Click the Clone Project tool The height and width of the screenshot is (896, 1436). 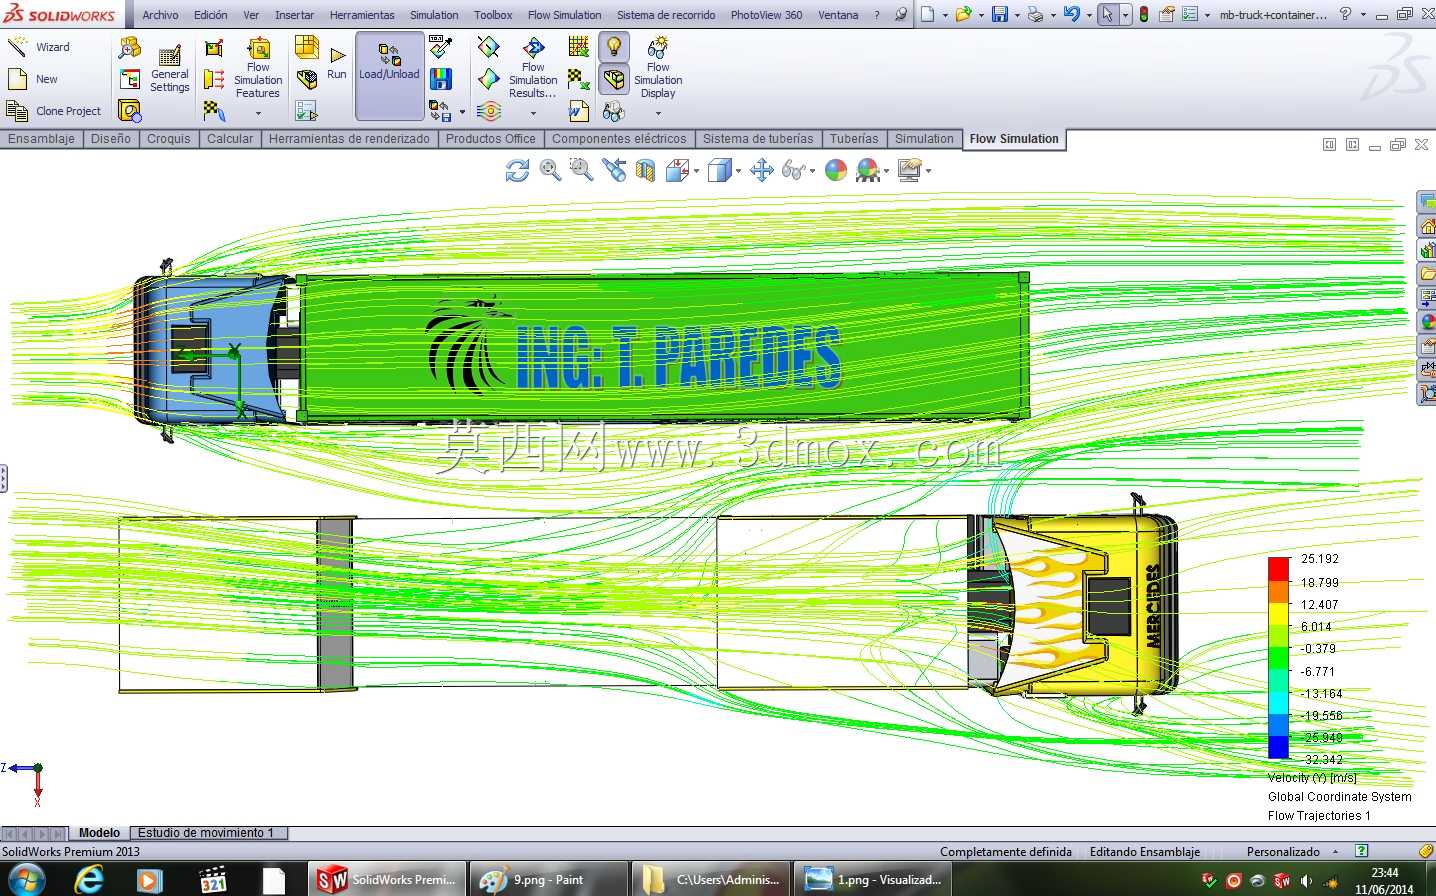click(54, 111)
